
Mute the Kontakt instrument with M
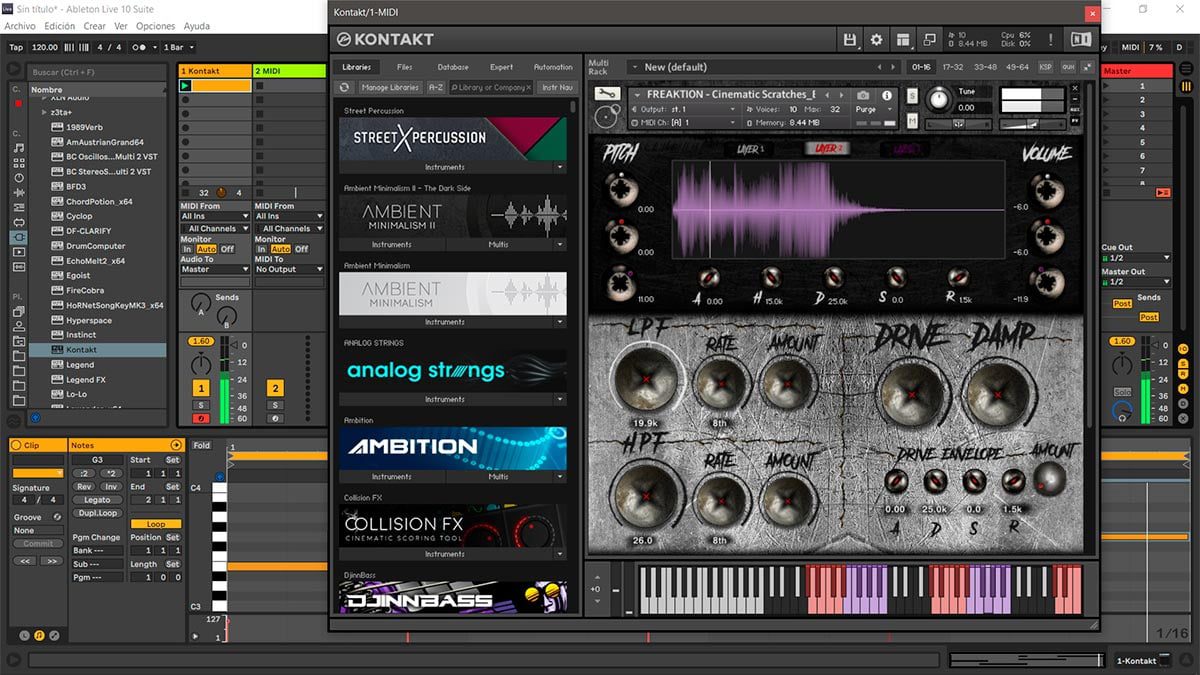tap(913, 119)
